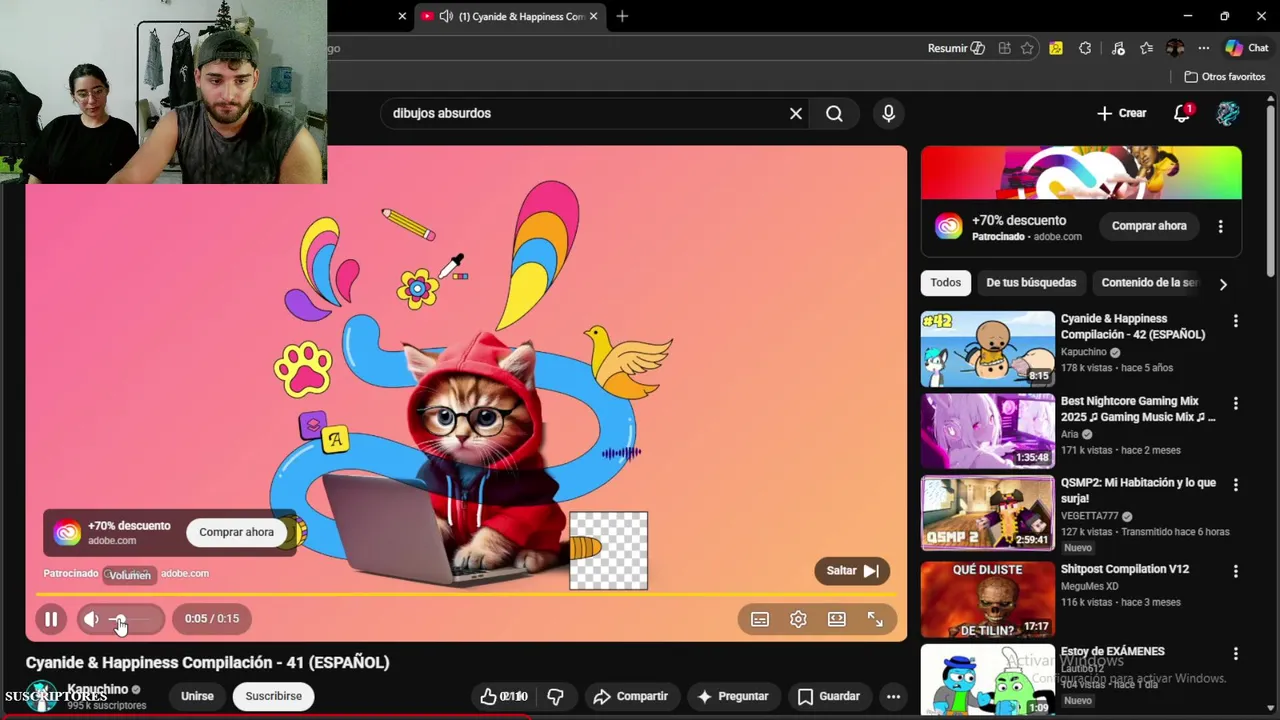Switch to Cyanide & Happiness browser tab
Screen dimensions: 1280x720
[510, 16]
